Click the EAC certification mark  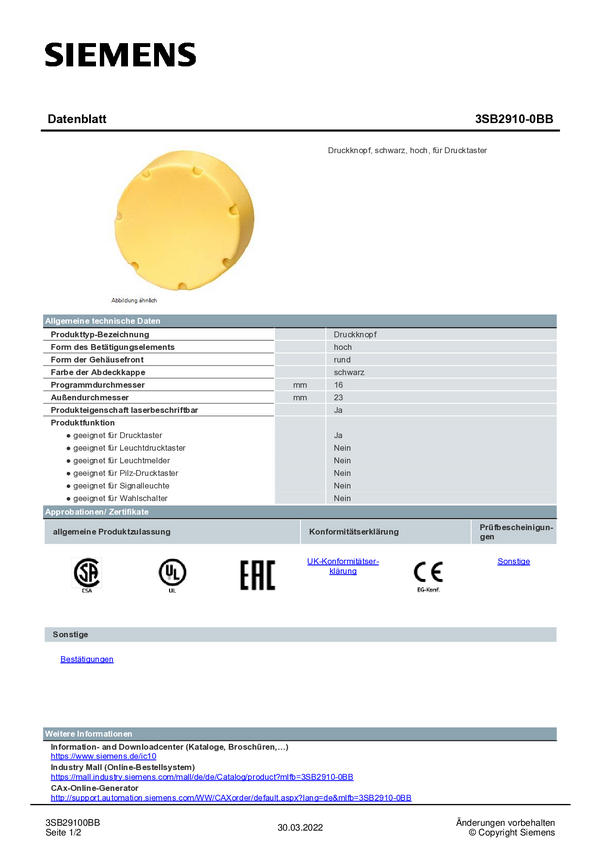(257, 575)
